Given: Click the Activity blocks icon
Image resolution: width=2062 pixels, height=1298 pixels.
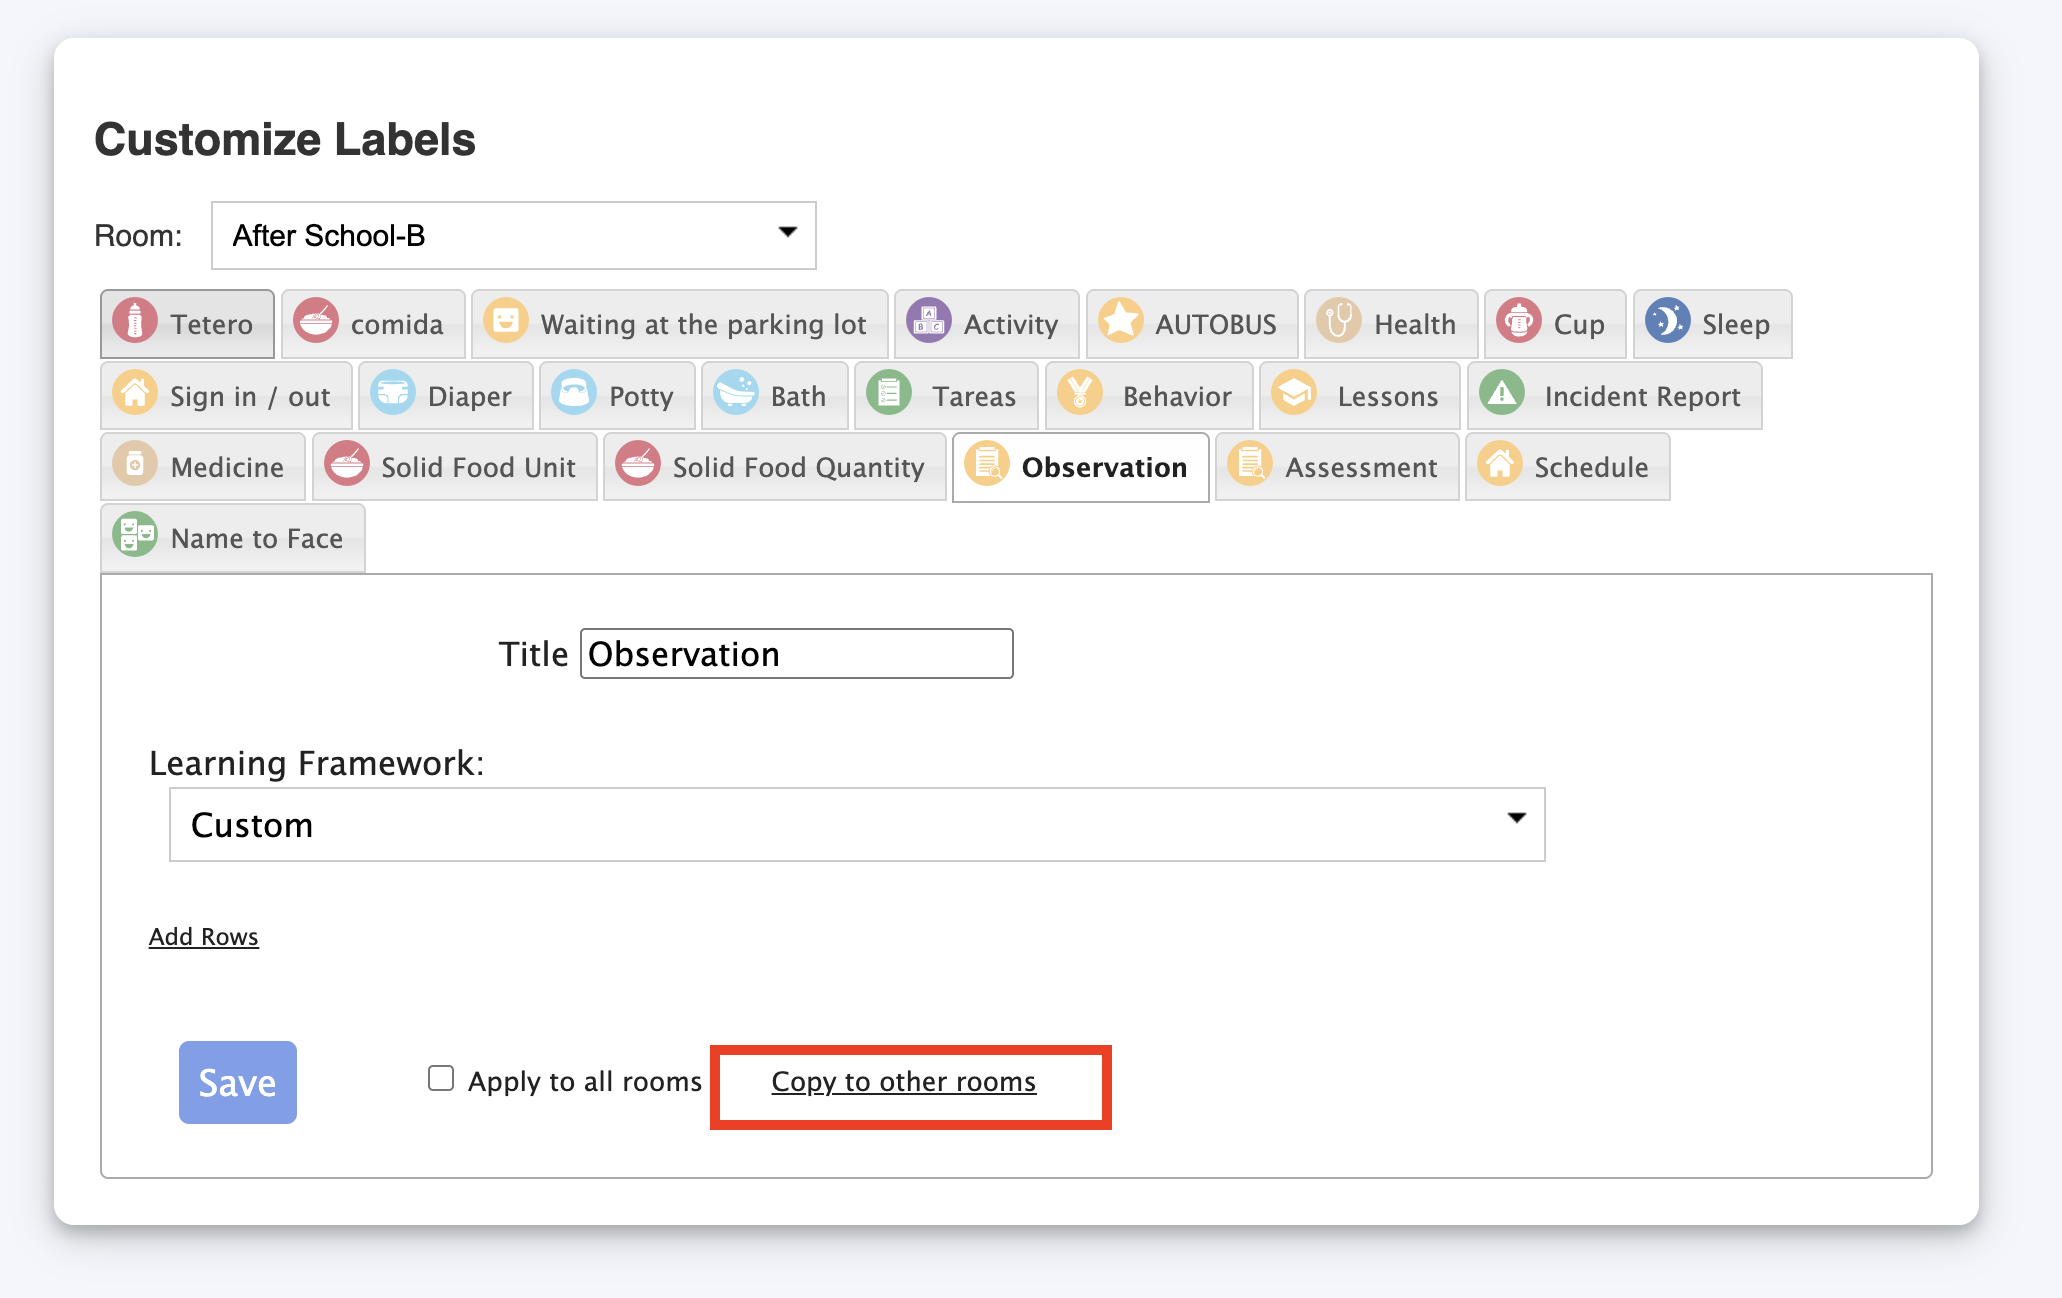Looking at the screenshot, I should [x=929, y=322].
